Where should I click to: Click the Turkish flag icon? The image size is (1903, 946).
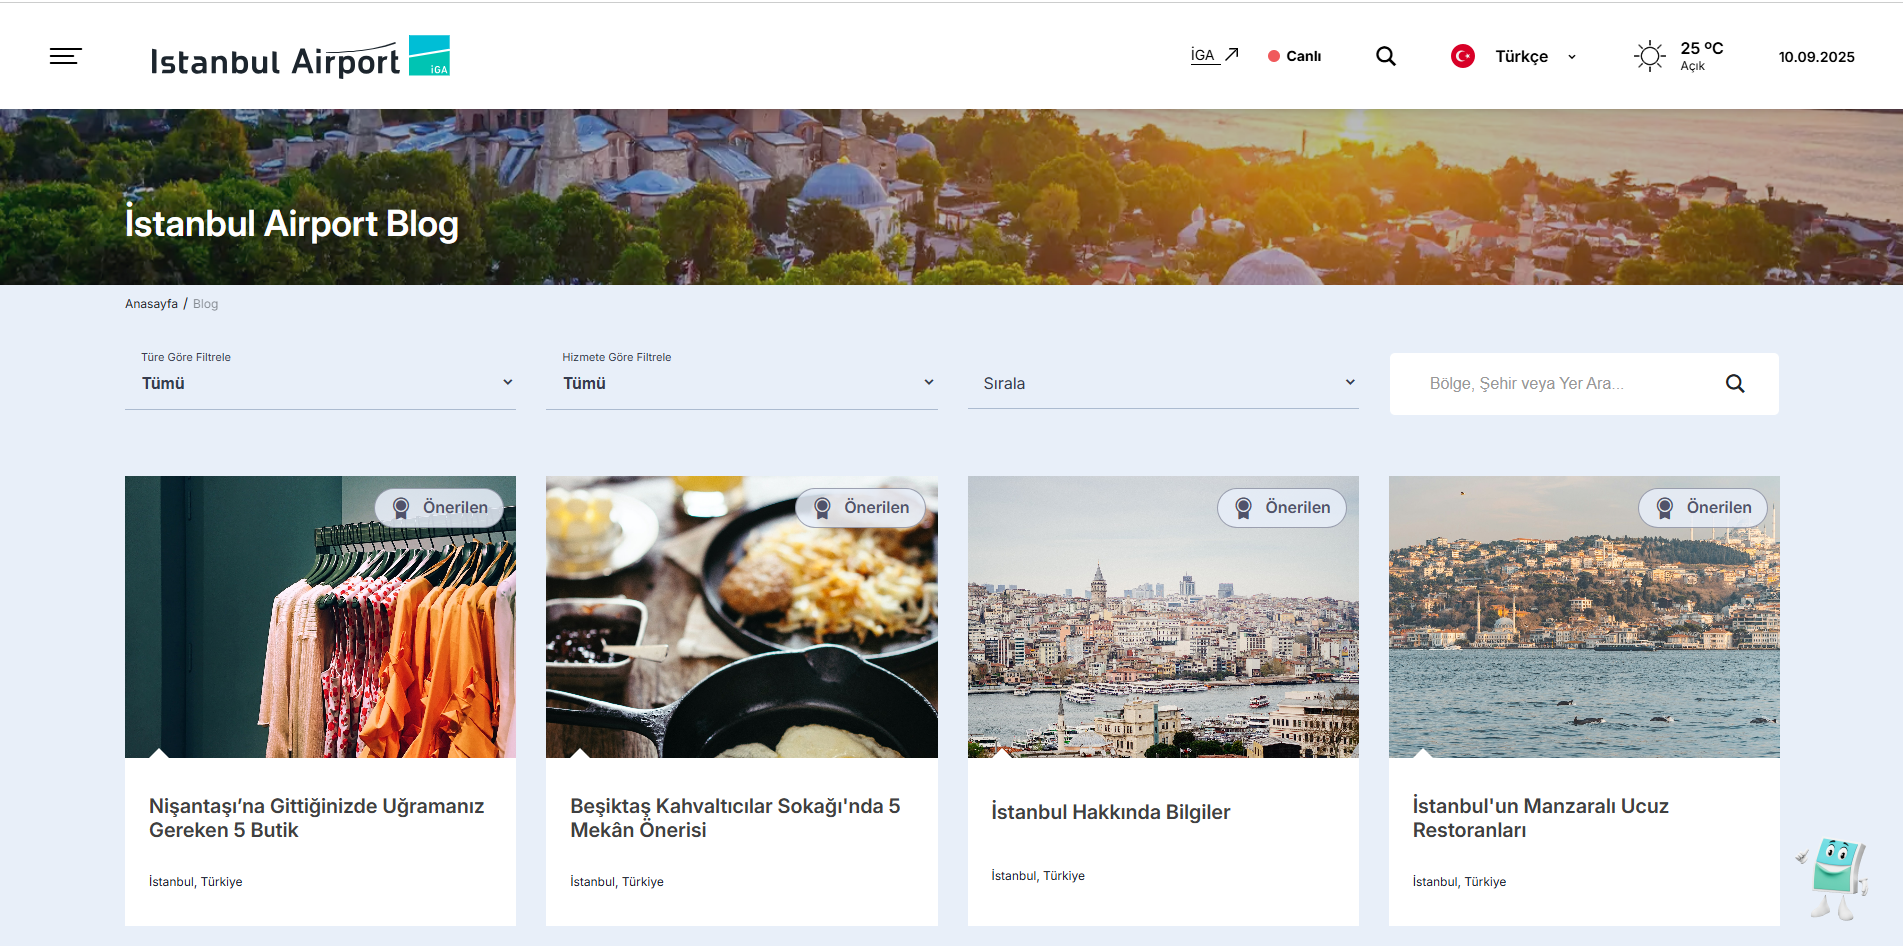point(1462,56)
